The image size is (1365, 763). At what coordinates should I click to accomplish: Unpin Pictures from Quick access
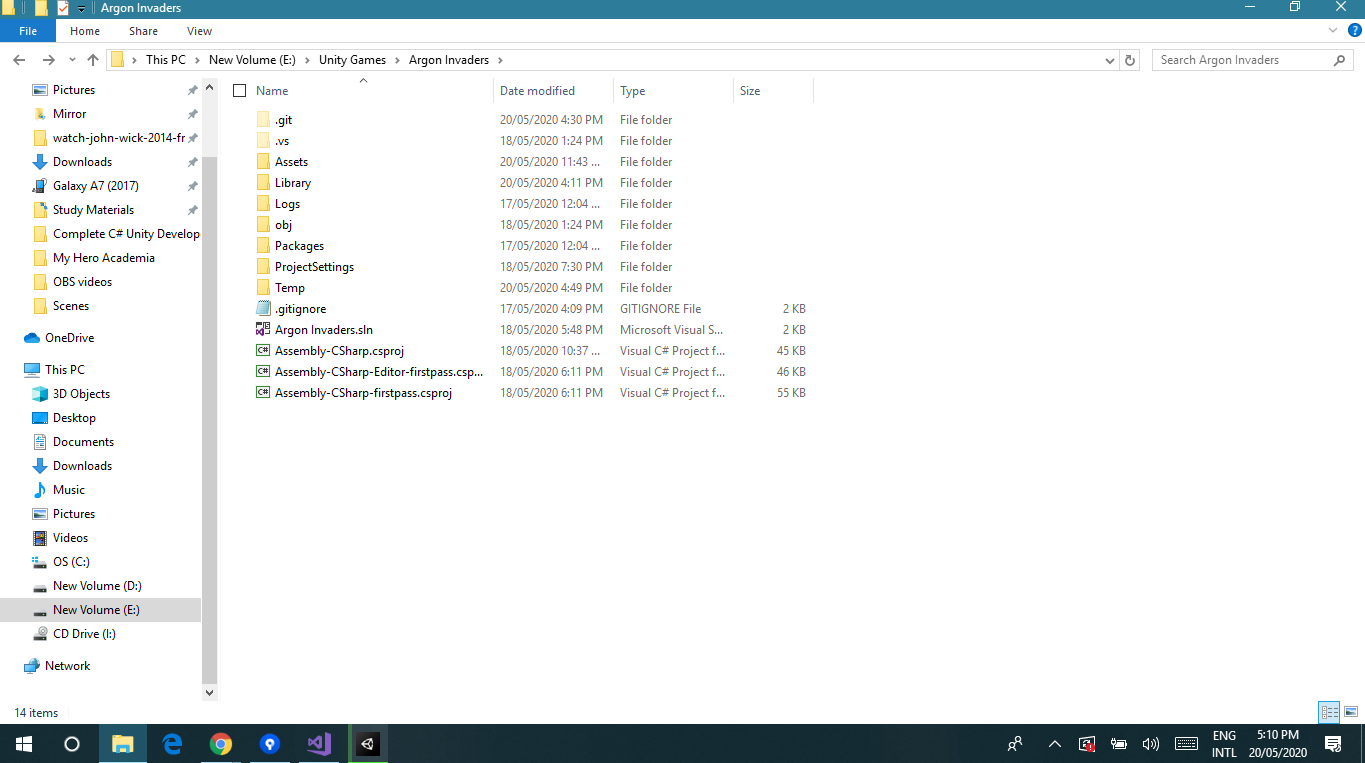192,90
